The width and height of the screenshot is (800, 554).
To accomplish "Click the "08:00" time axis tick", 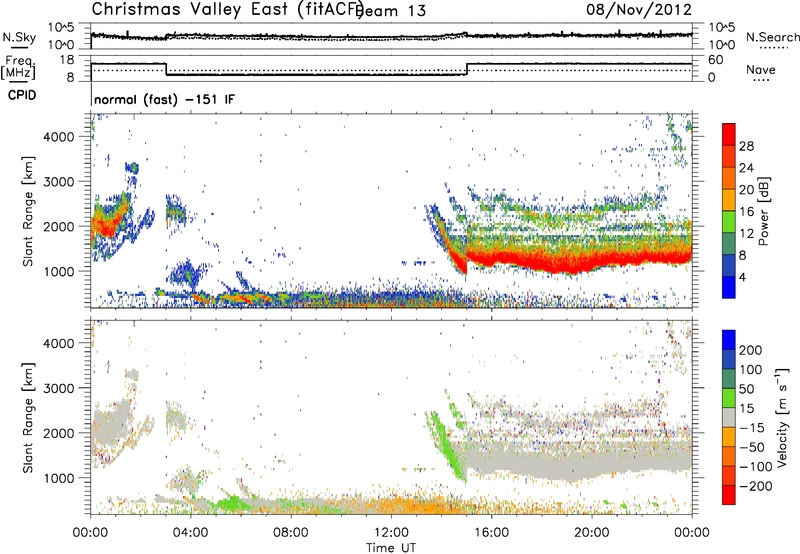I will click(x=291, y=533).
